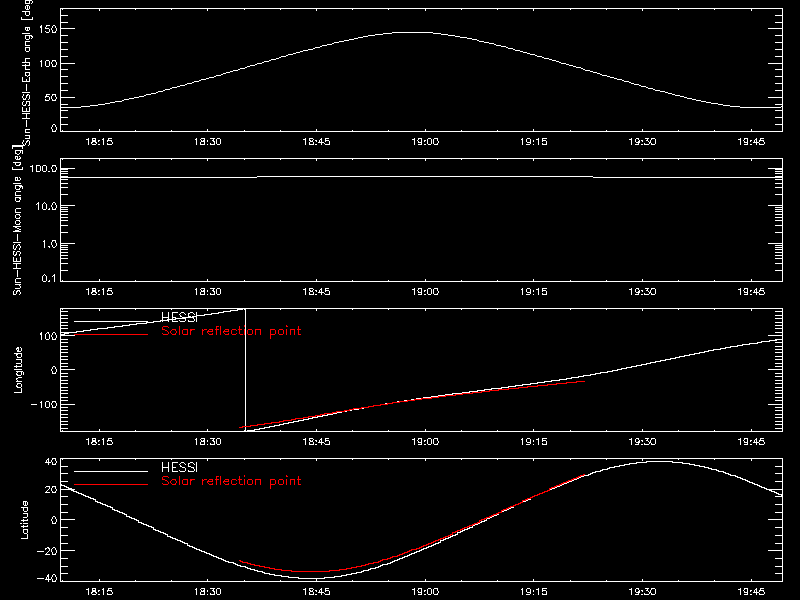The height and width of the screenshot is (600, 800).
Task: Click 19:30 time label under Moon angle plot
Action: point(642,292)
